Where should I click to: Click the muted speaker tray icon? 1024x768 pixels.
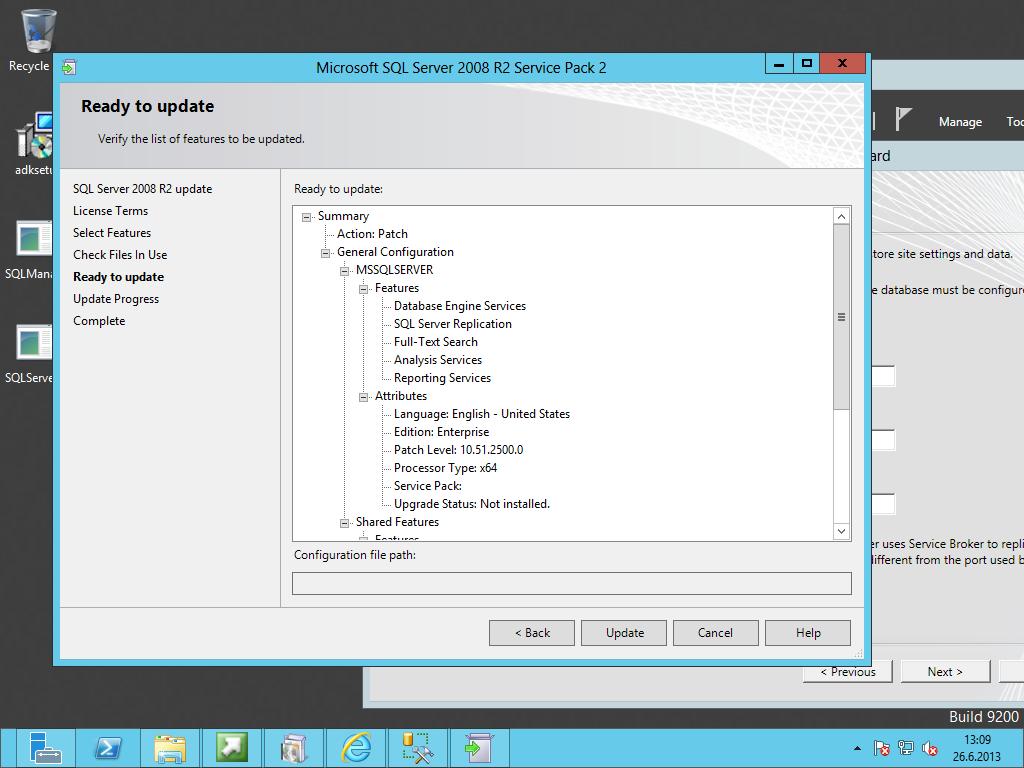(x=930, y=748)
